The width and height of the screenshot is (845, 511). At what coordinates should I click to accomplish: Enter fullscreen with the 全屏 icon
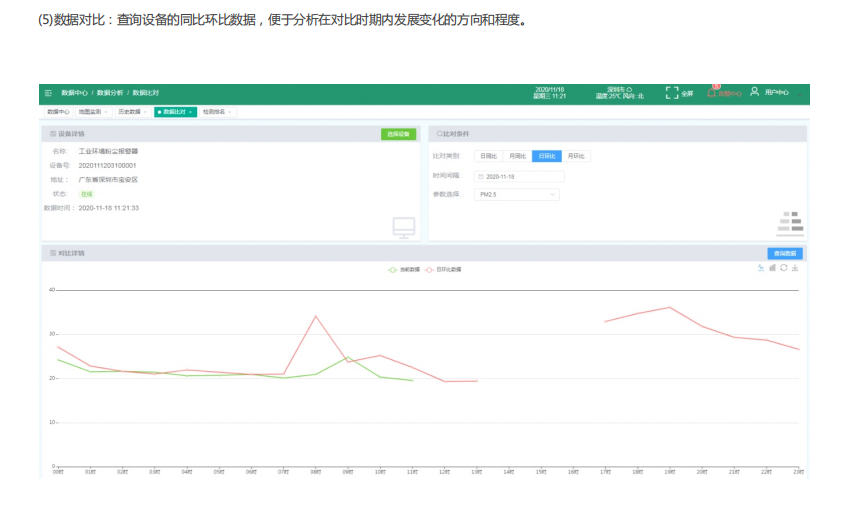pyautogui.click(x=672, y=93)
